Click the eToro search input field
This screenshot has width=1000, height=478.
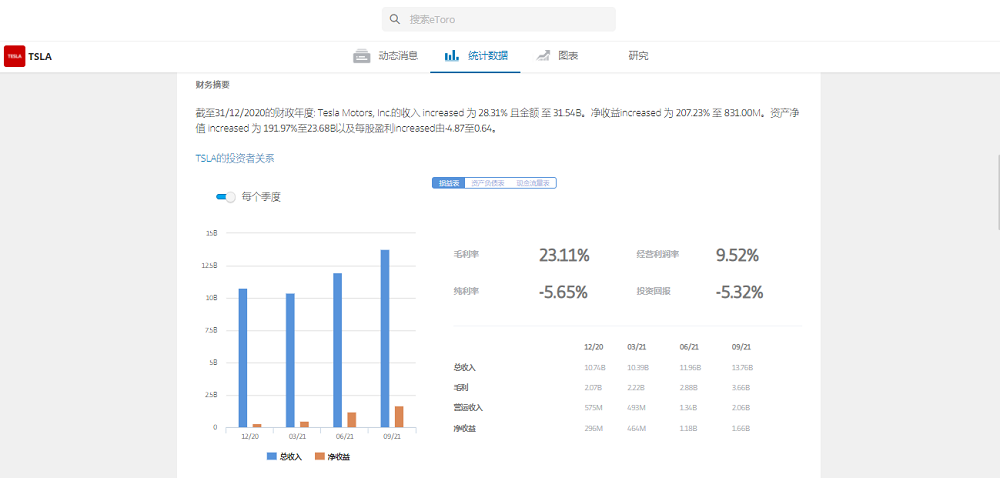(499, 19)
